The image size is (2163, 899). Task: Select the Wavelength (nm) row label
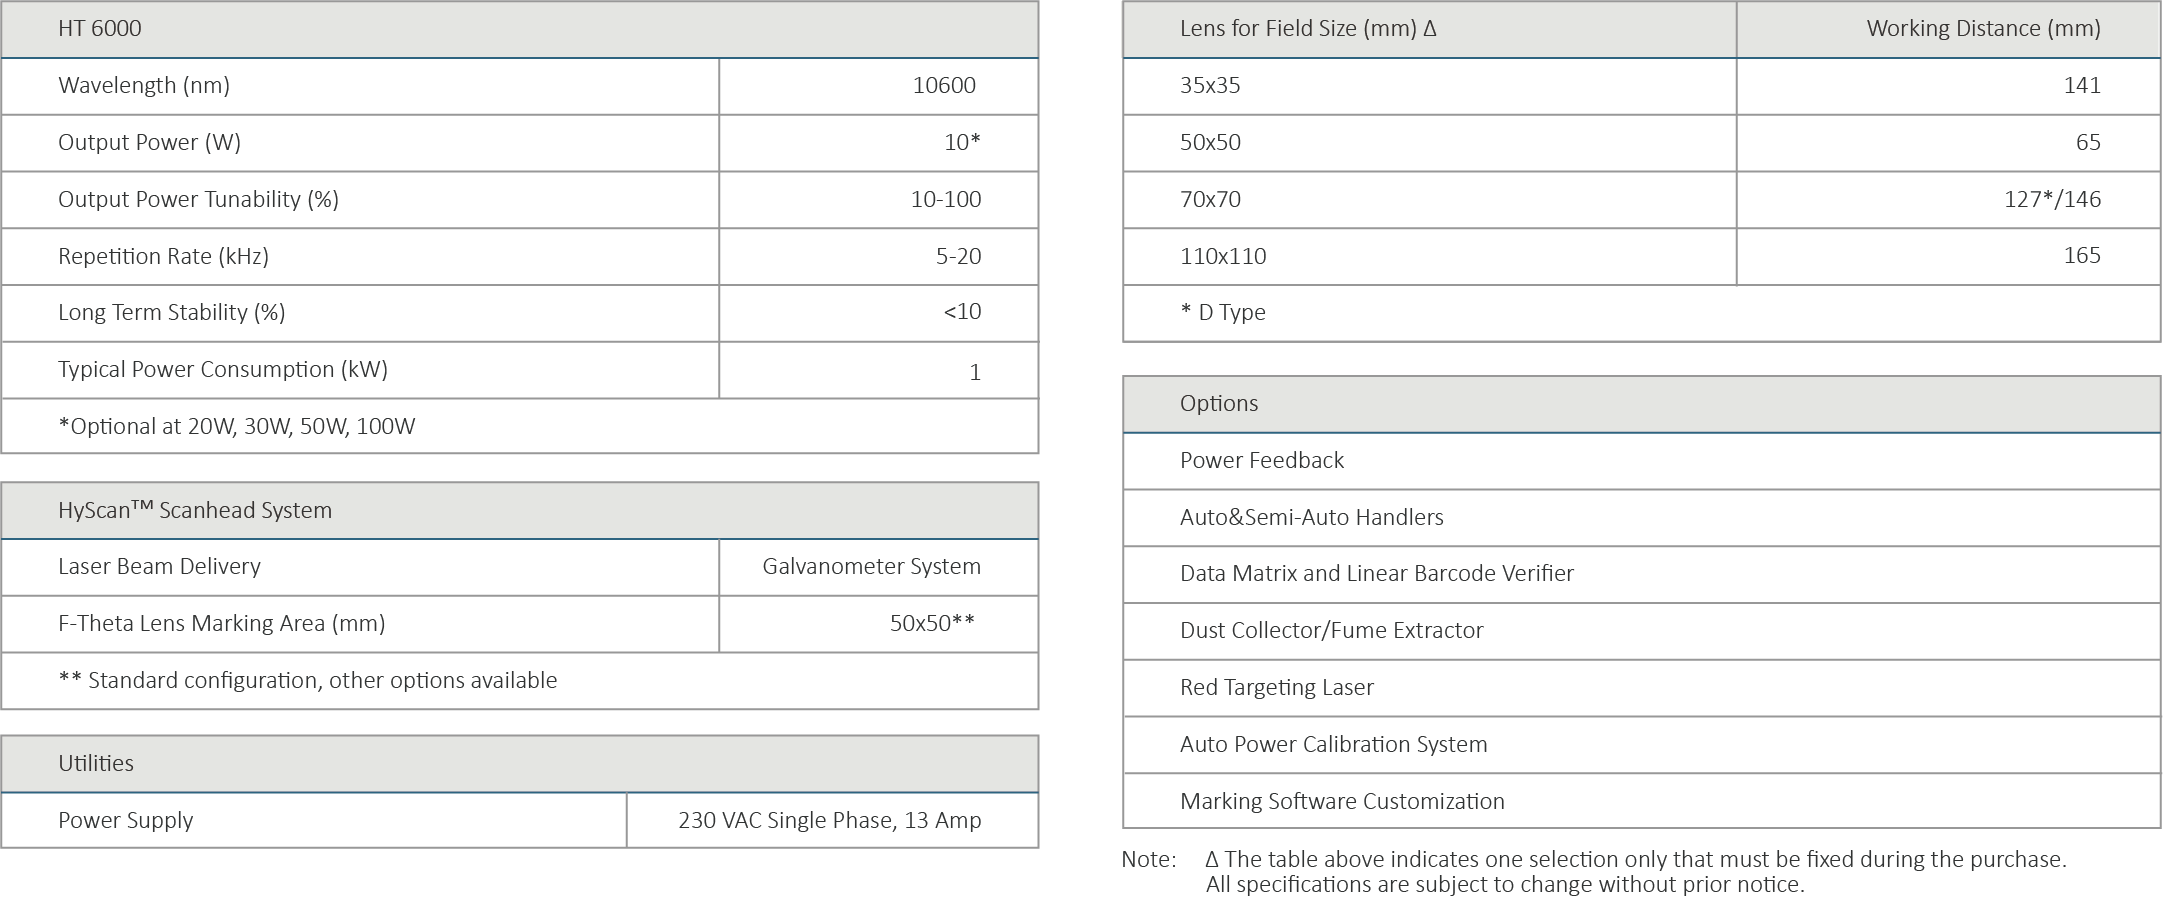click(x=144, y=86)
